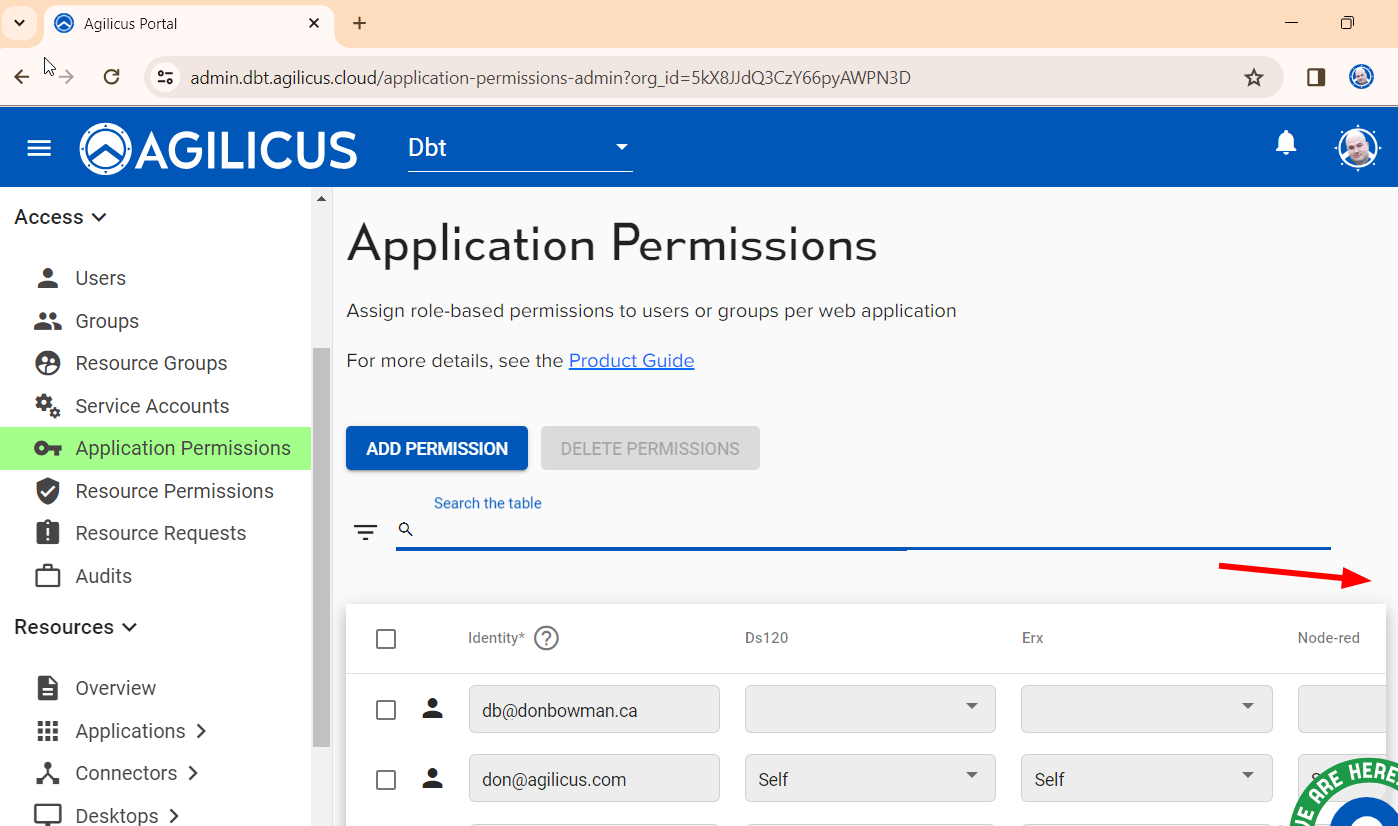1398x826 pixels.
Task: Toggle the browser side panel icon
Action: 1316,77
